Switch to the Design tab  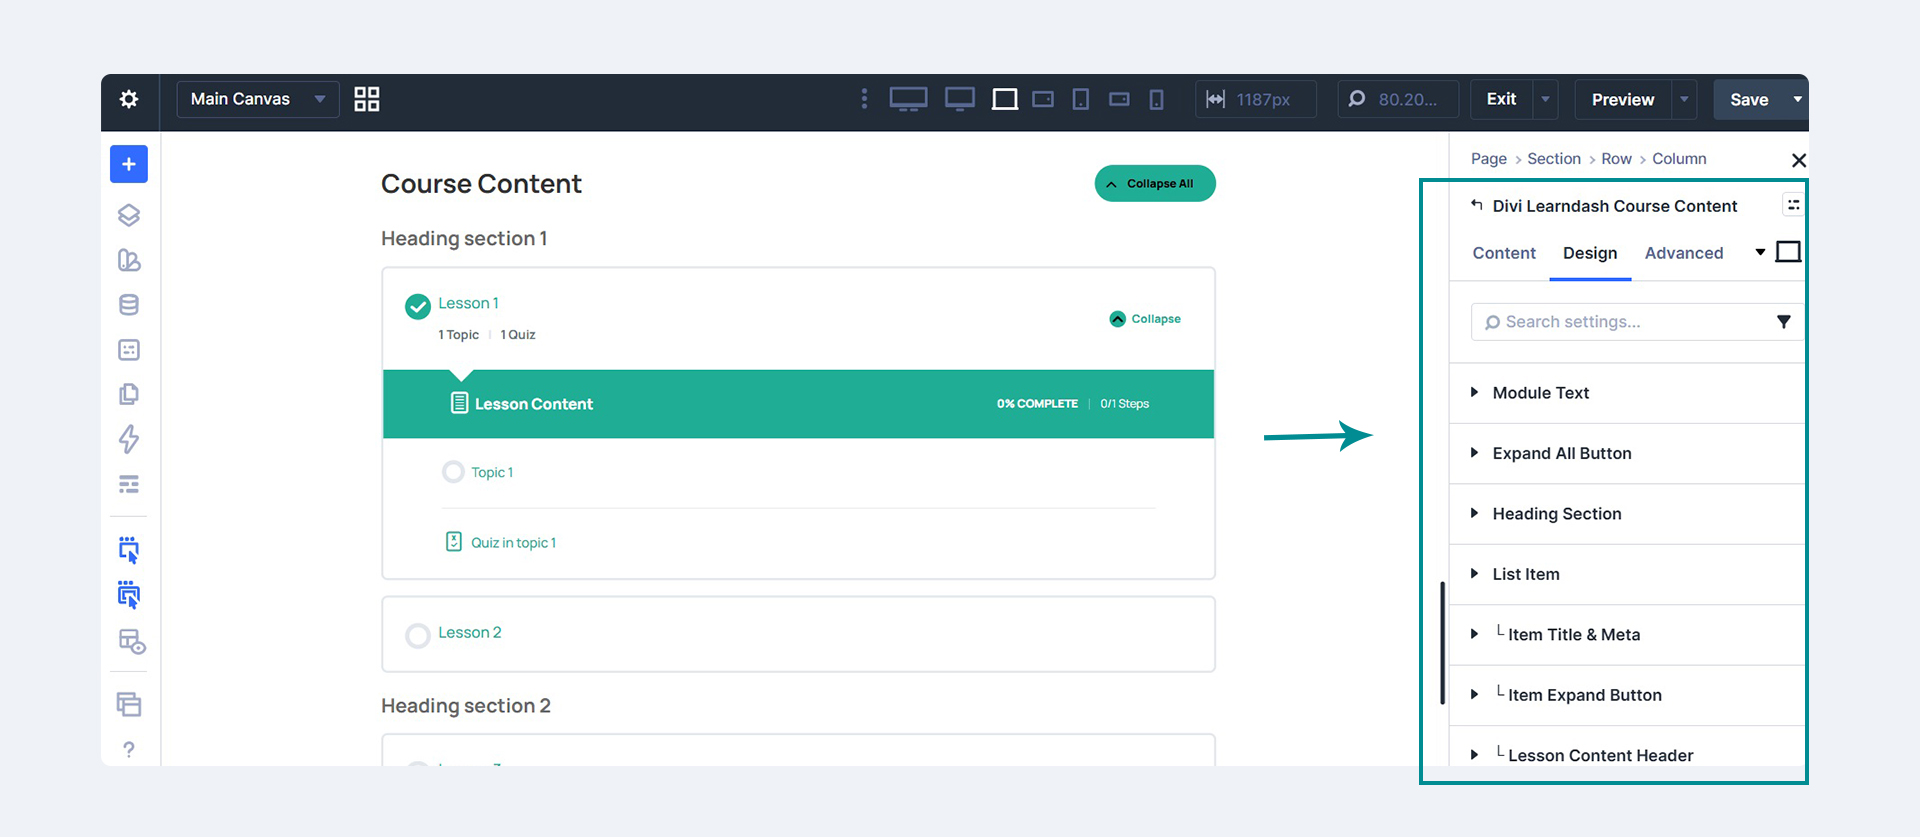[x=1590, y=253]
